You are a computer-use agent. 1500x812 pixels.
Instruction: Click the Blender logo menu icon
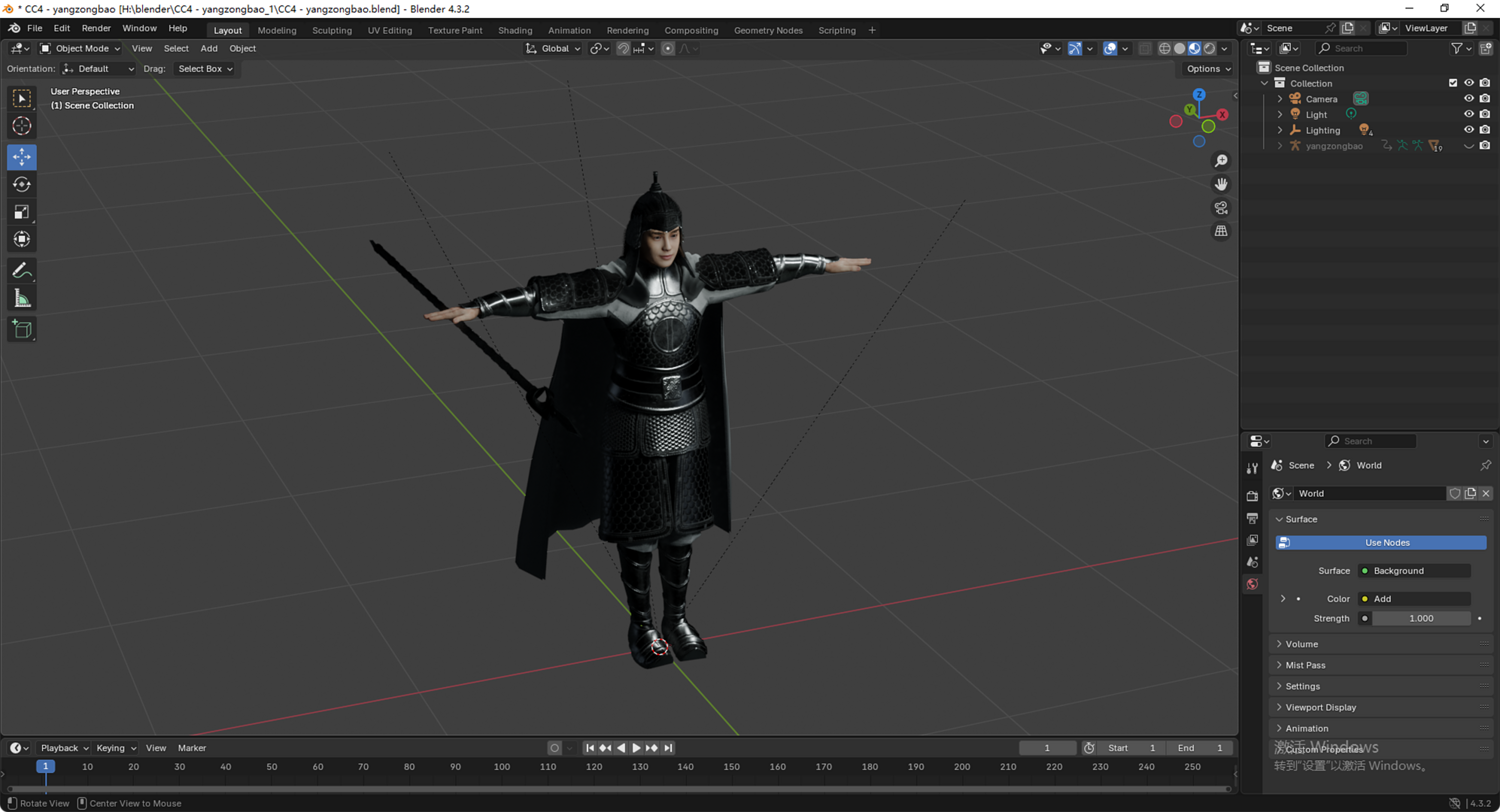point(14,29)
